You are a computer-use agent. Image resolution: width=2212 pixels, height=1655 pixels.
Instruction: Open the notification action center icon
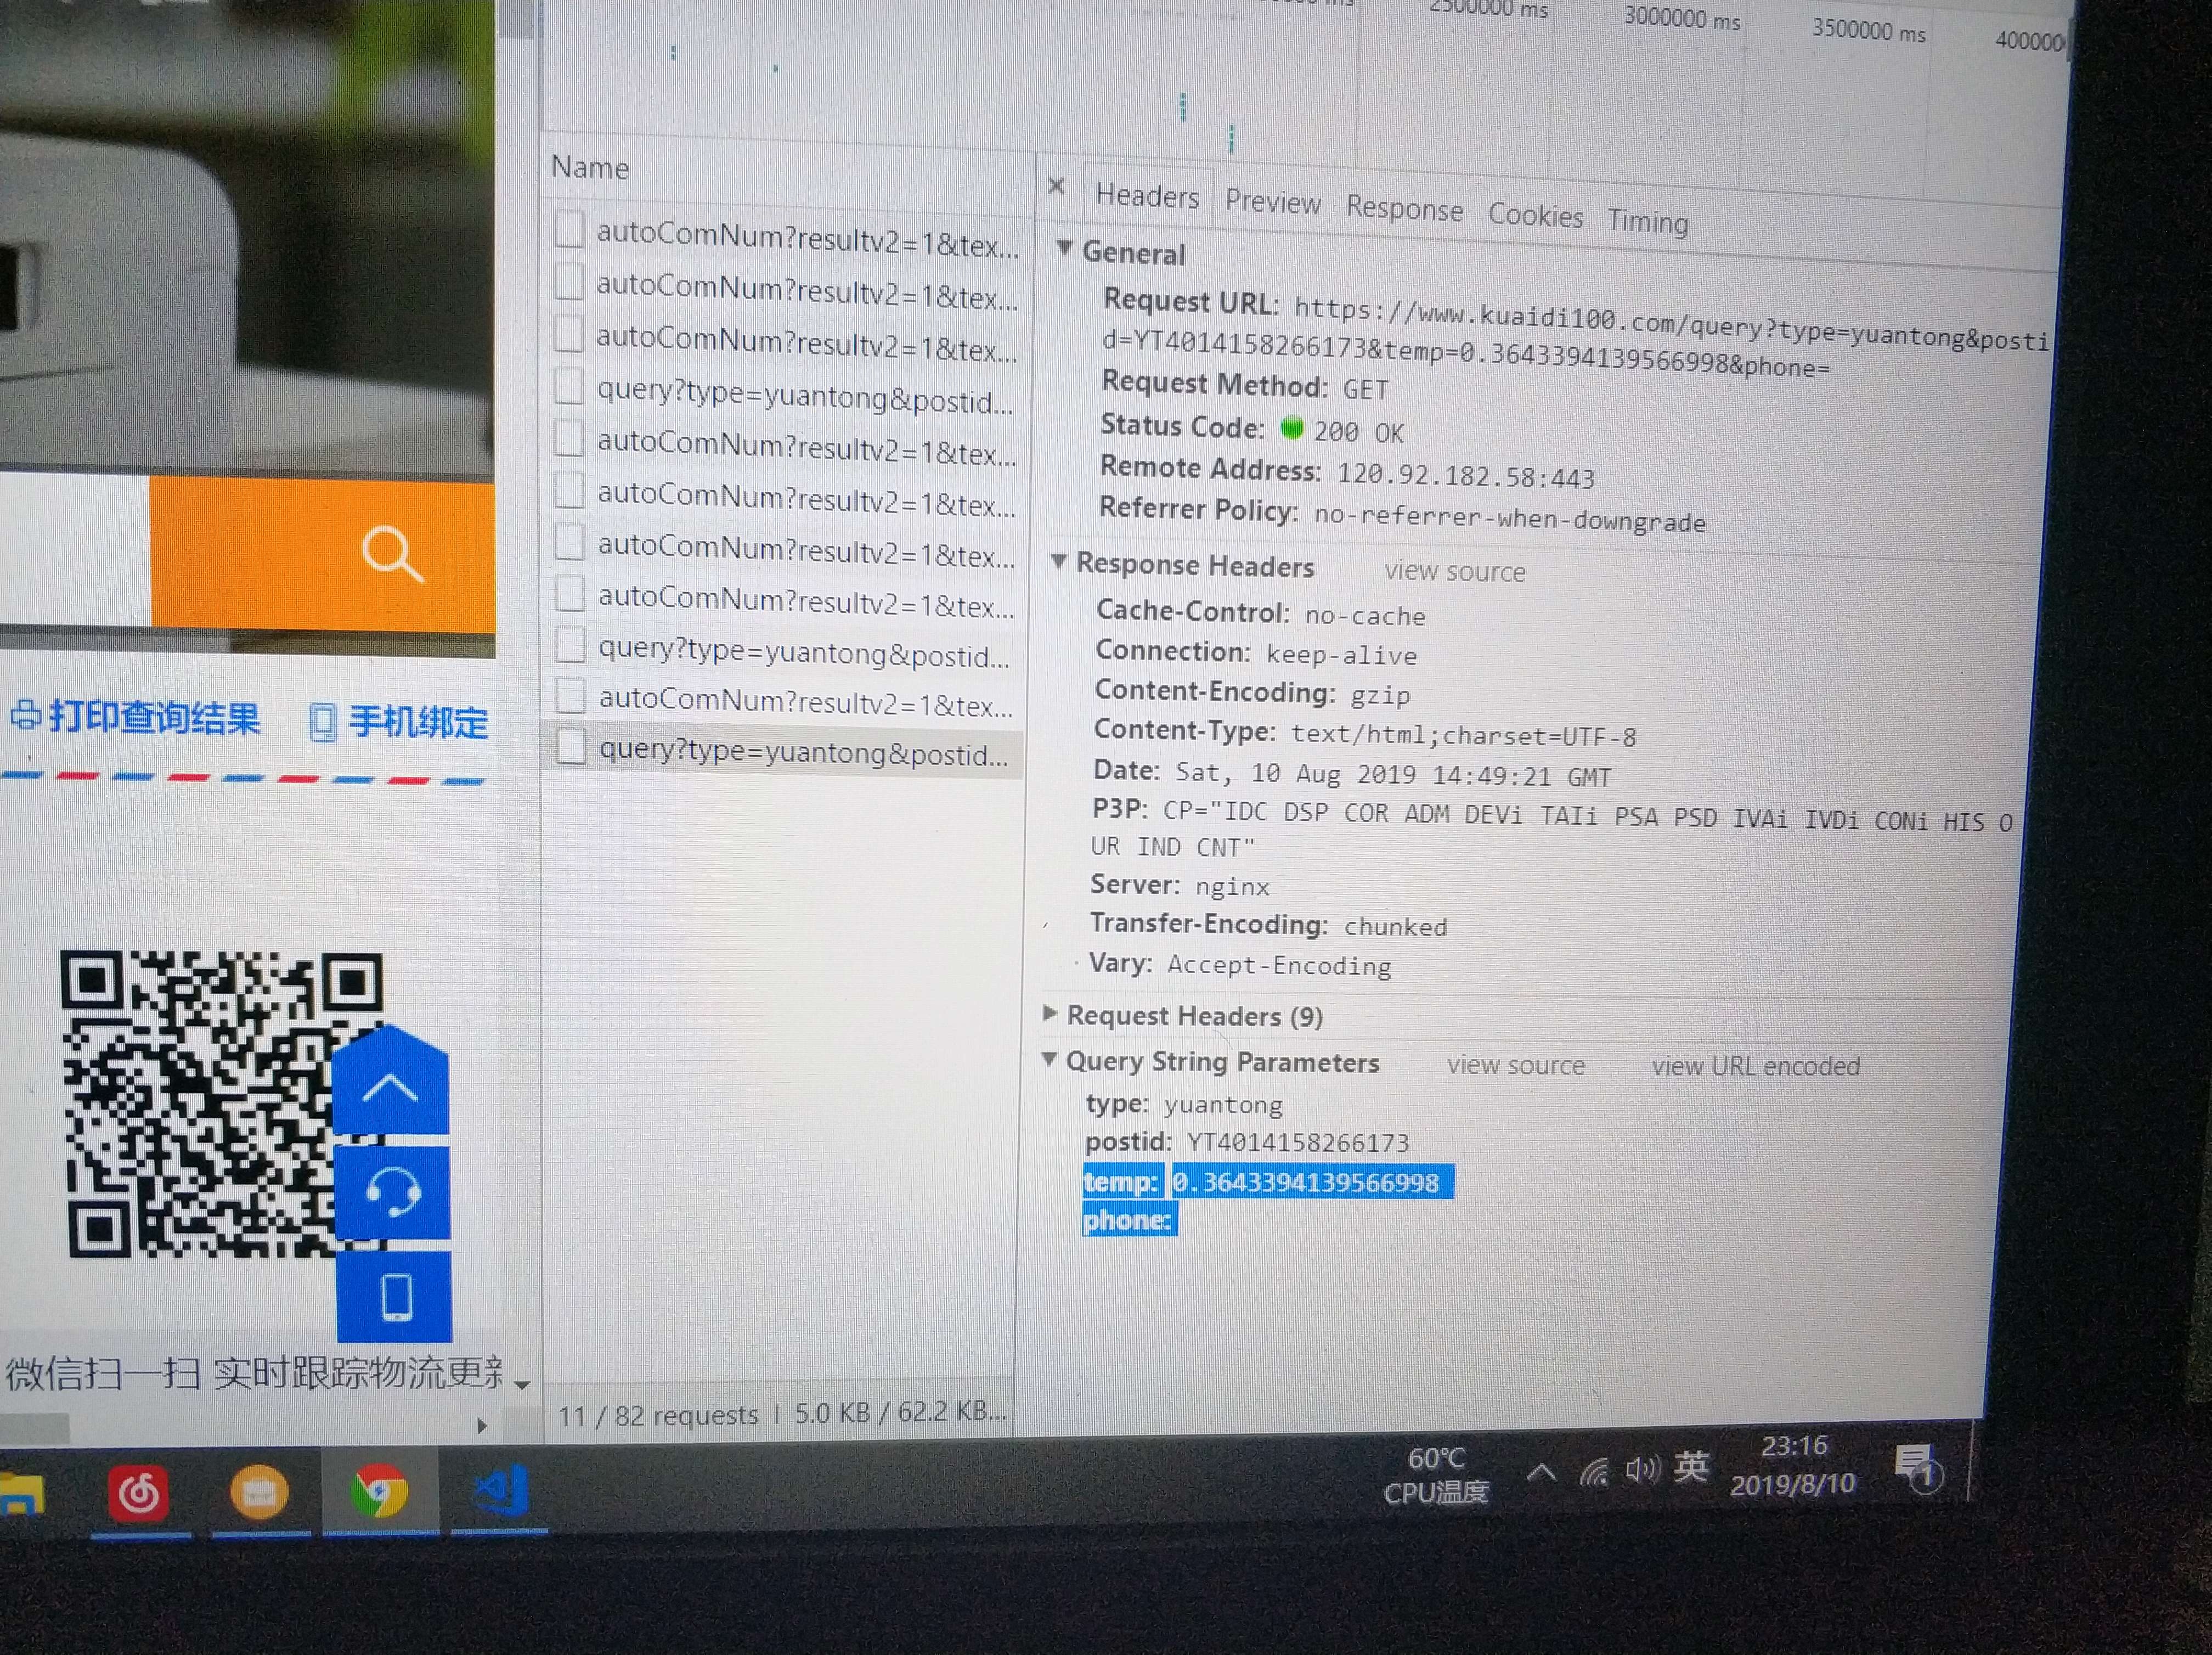pos(1918,1469)
